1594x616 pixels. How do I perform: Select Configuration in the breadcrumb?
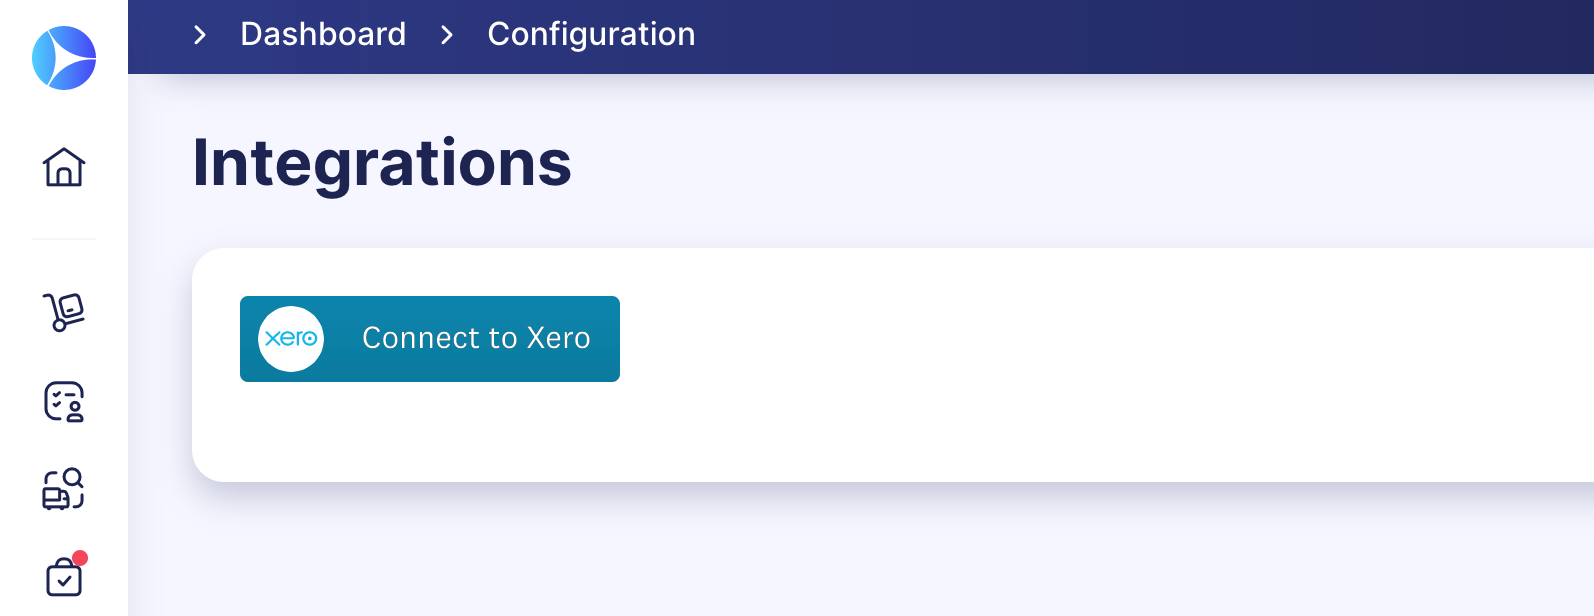[x=591, y=35]
